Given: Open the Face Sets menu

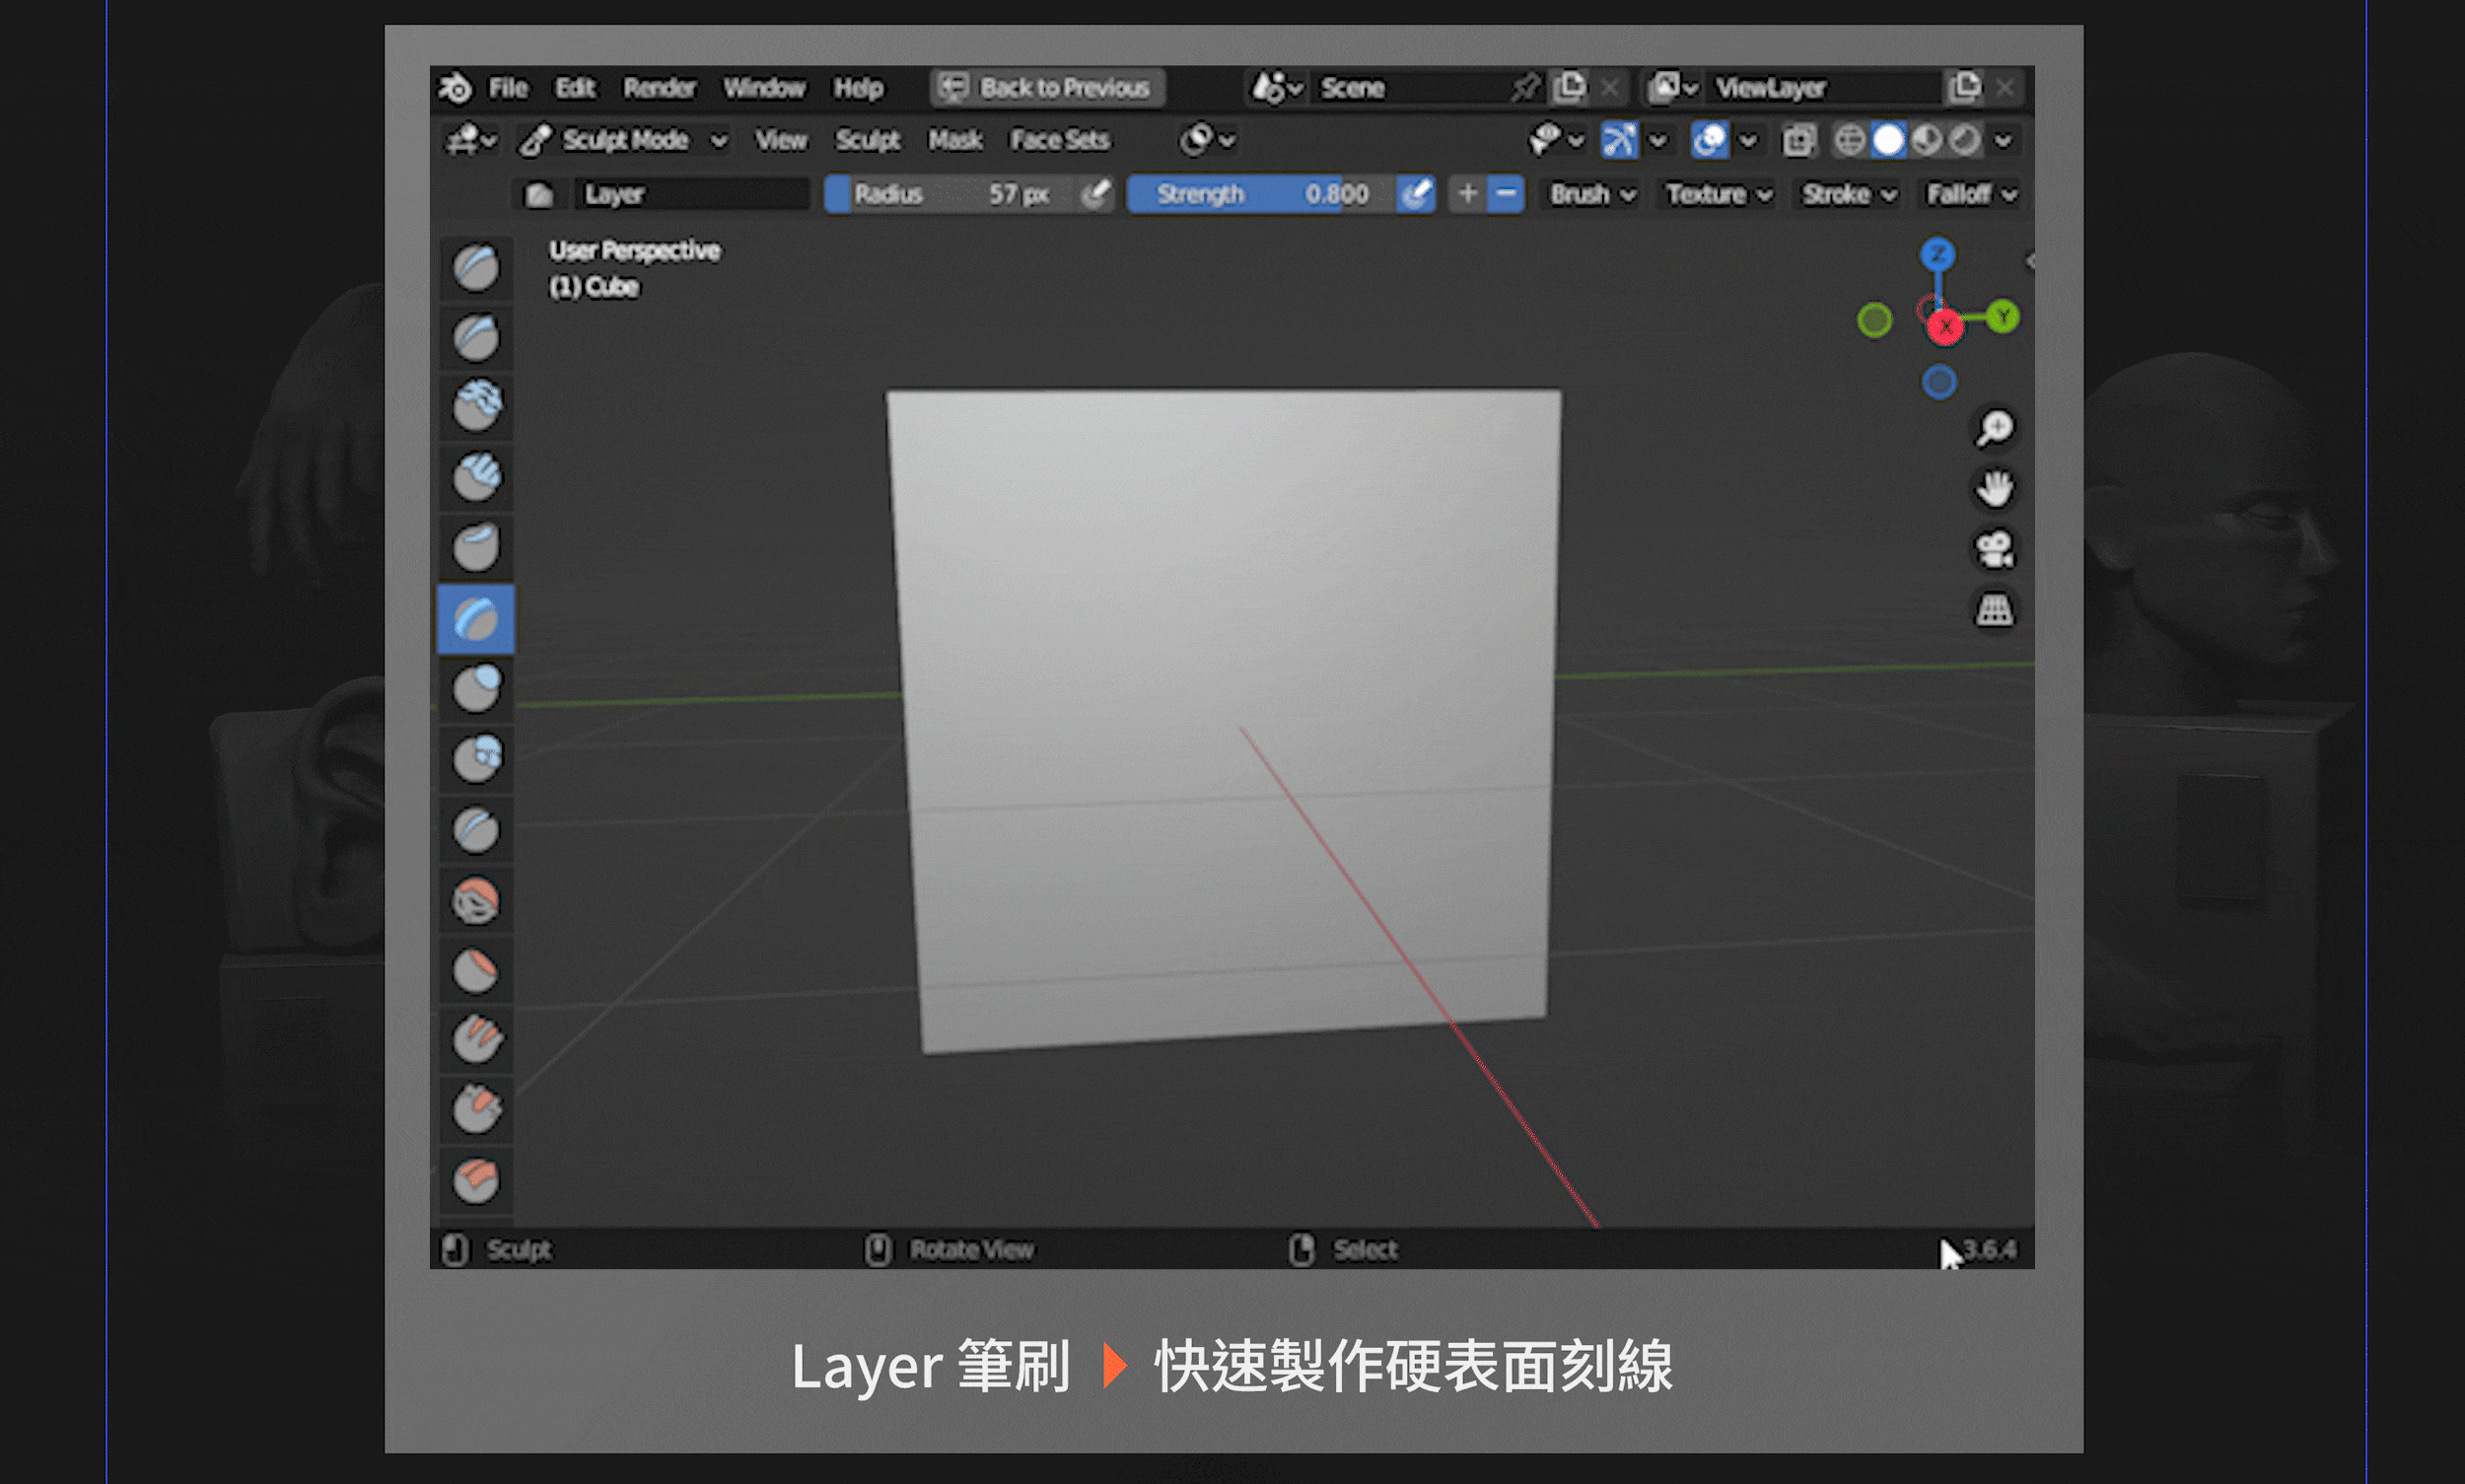Looking at the screenshot, I should [1059, 140].
